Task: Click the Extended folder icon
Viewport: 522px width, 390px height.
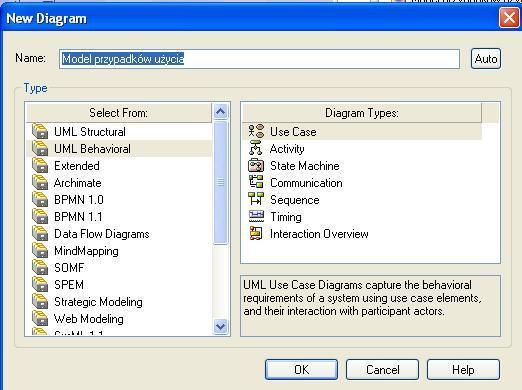Action: 40,165
